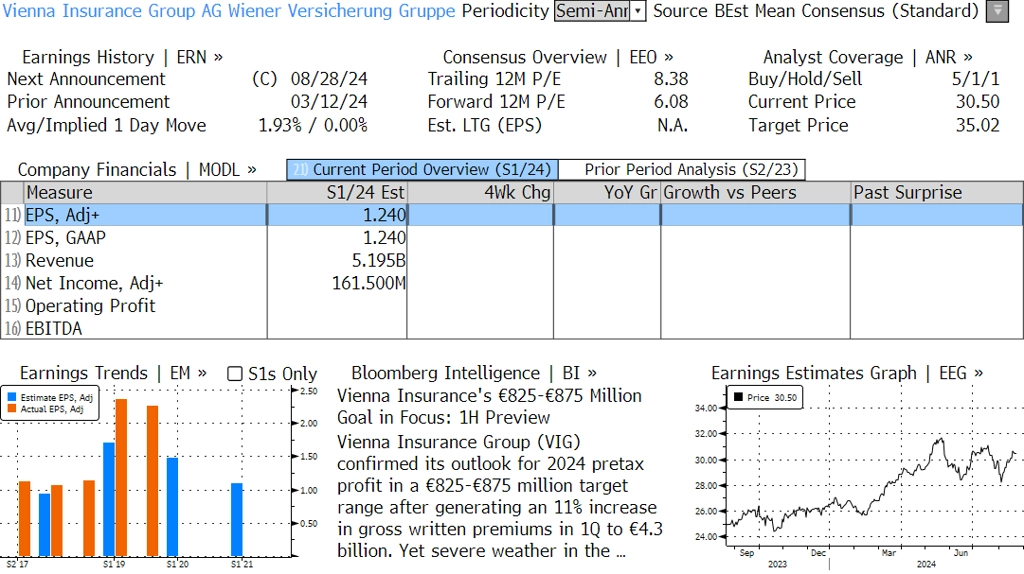Click the Measure column header
Image resolution: width=1024 pixels, height=574 pixels.
[145, 193]
